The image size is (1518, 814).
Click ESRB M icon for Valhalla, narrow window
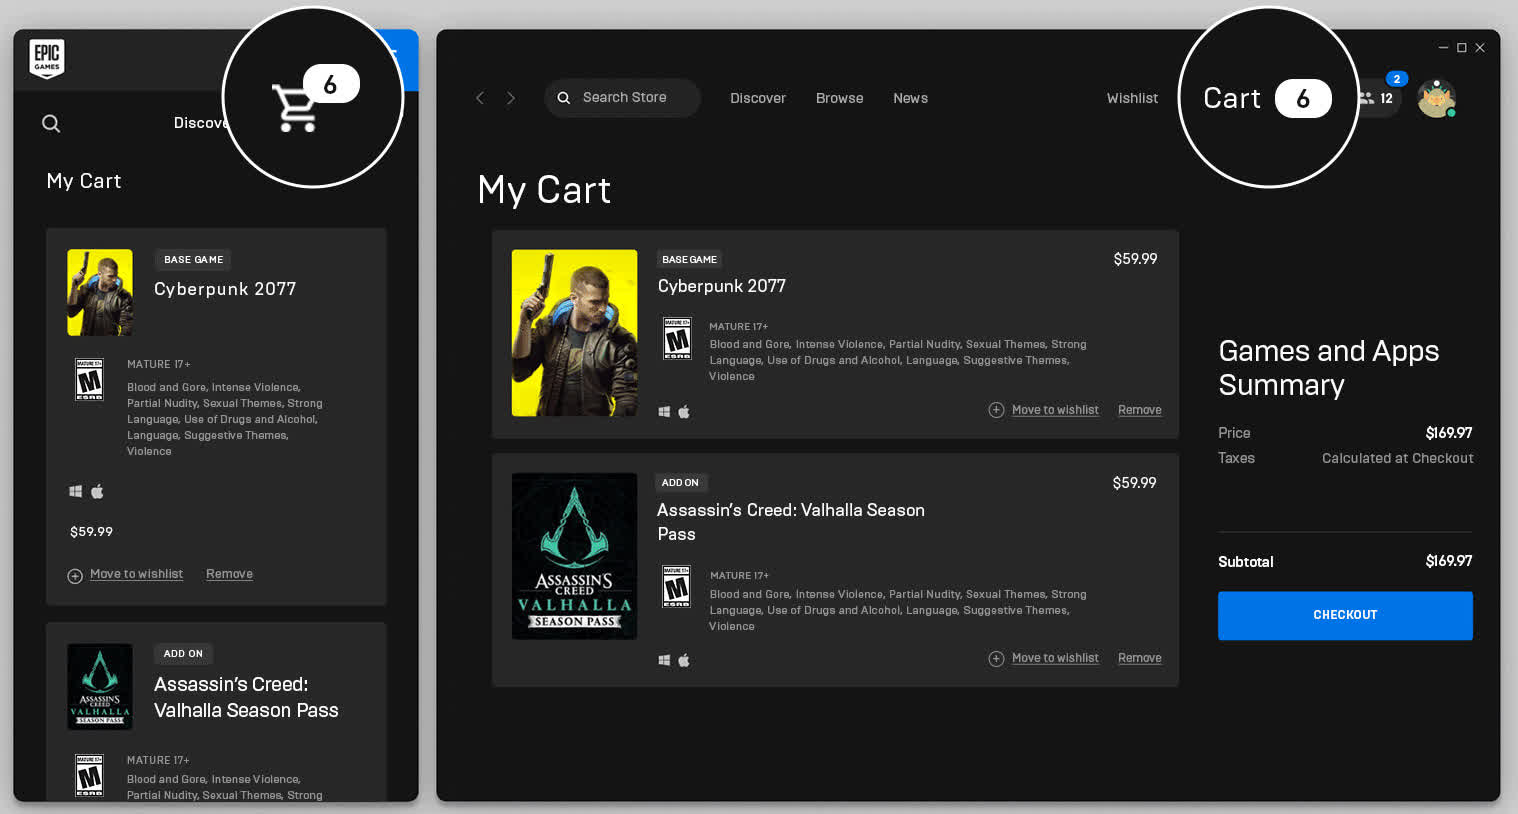pyautogui.click(x=90, y=776)
